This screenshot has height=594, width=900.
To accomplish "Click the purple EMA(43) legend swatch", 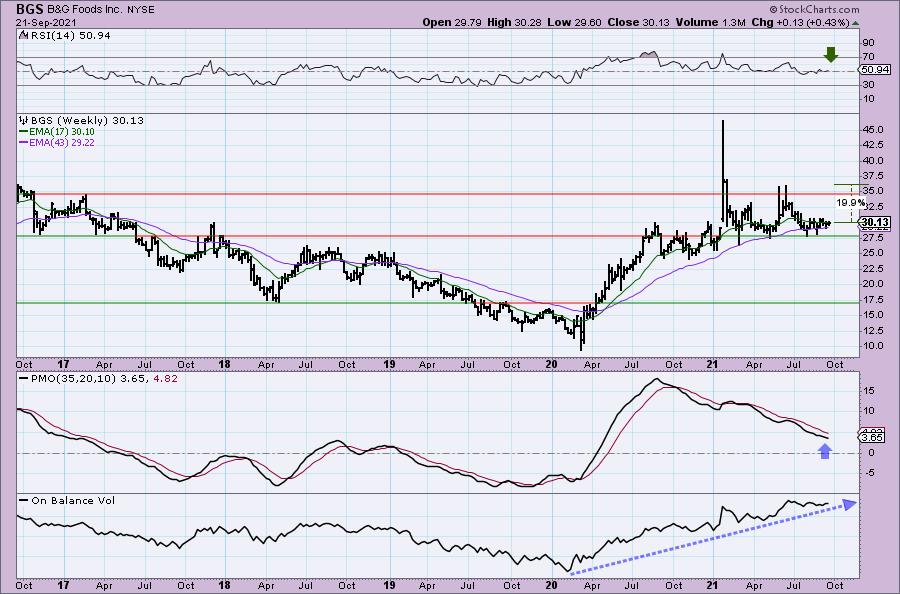I will 23,142.
